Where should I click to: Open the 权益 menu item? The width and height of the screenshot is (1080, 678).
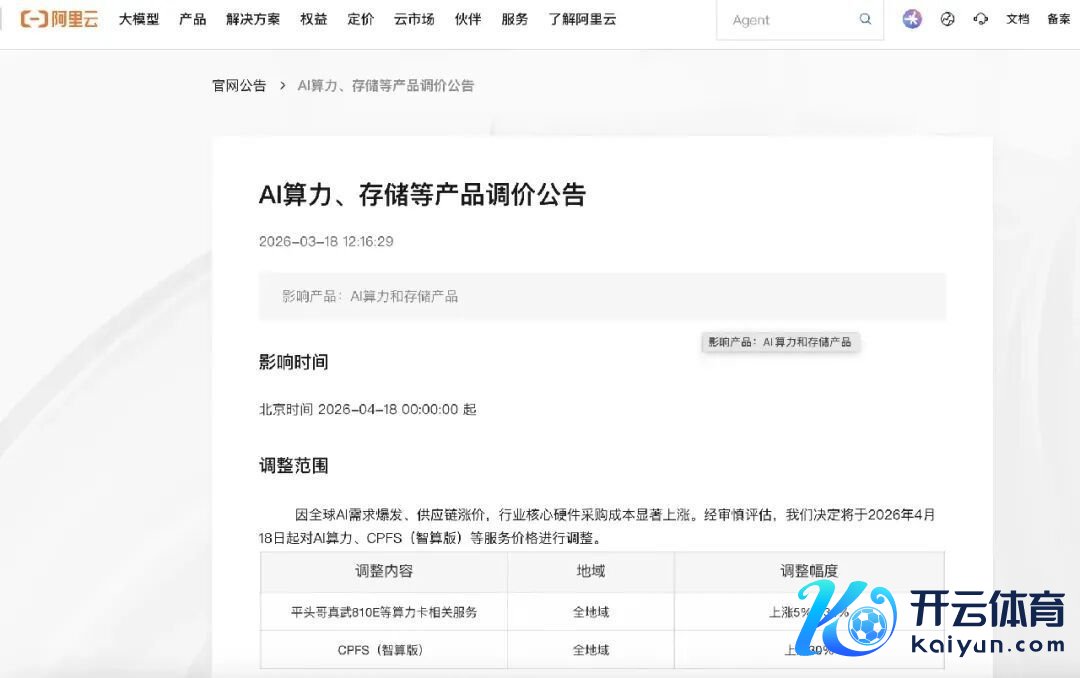click(314, 19)
